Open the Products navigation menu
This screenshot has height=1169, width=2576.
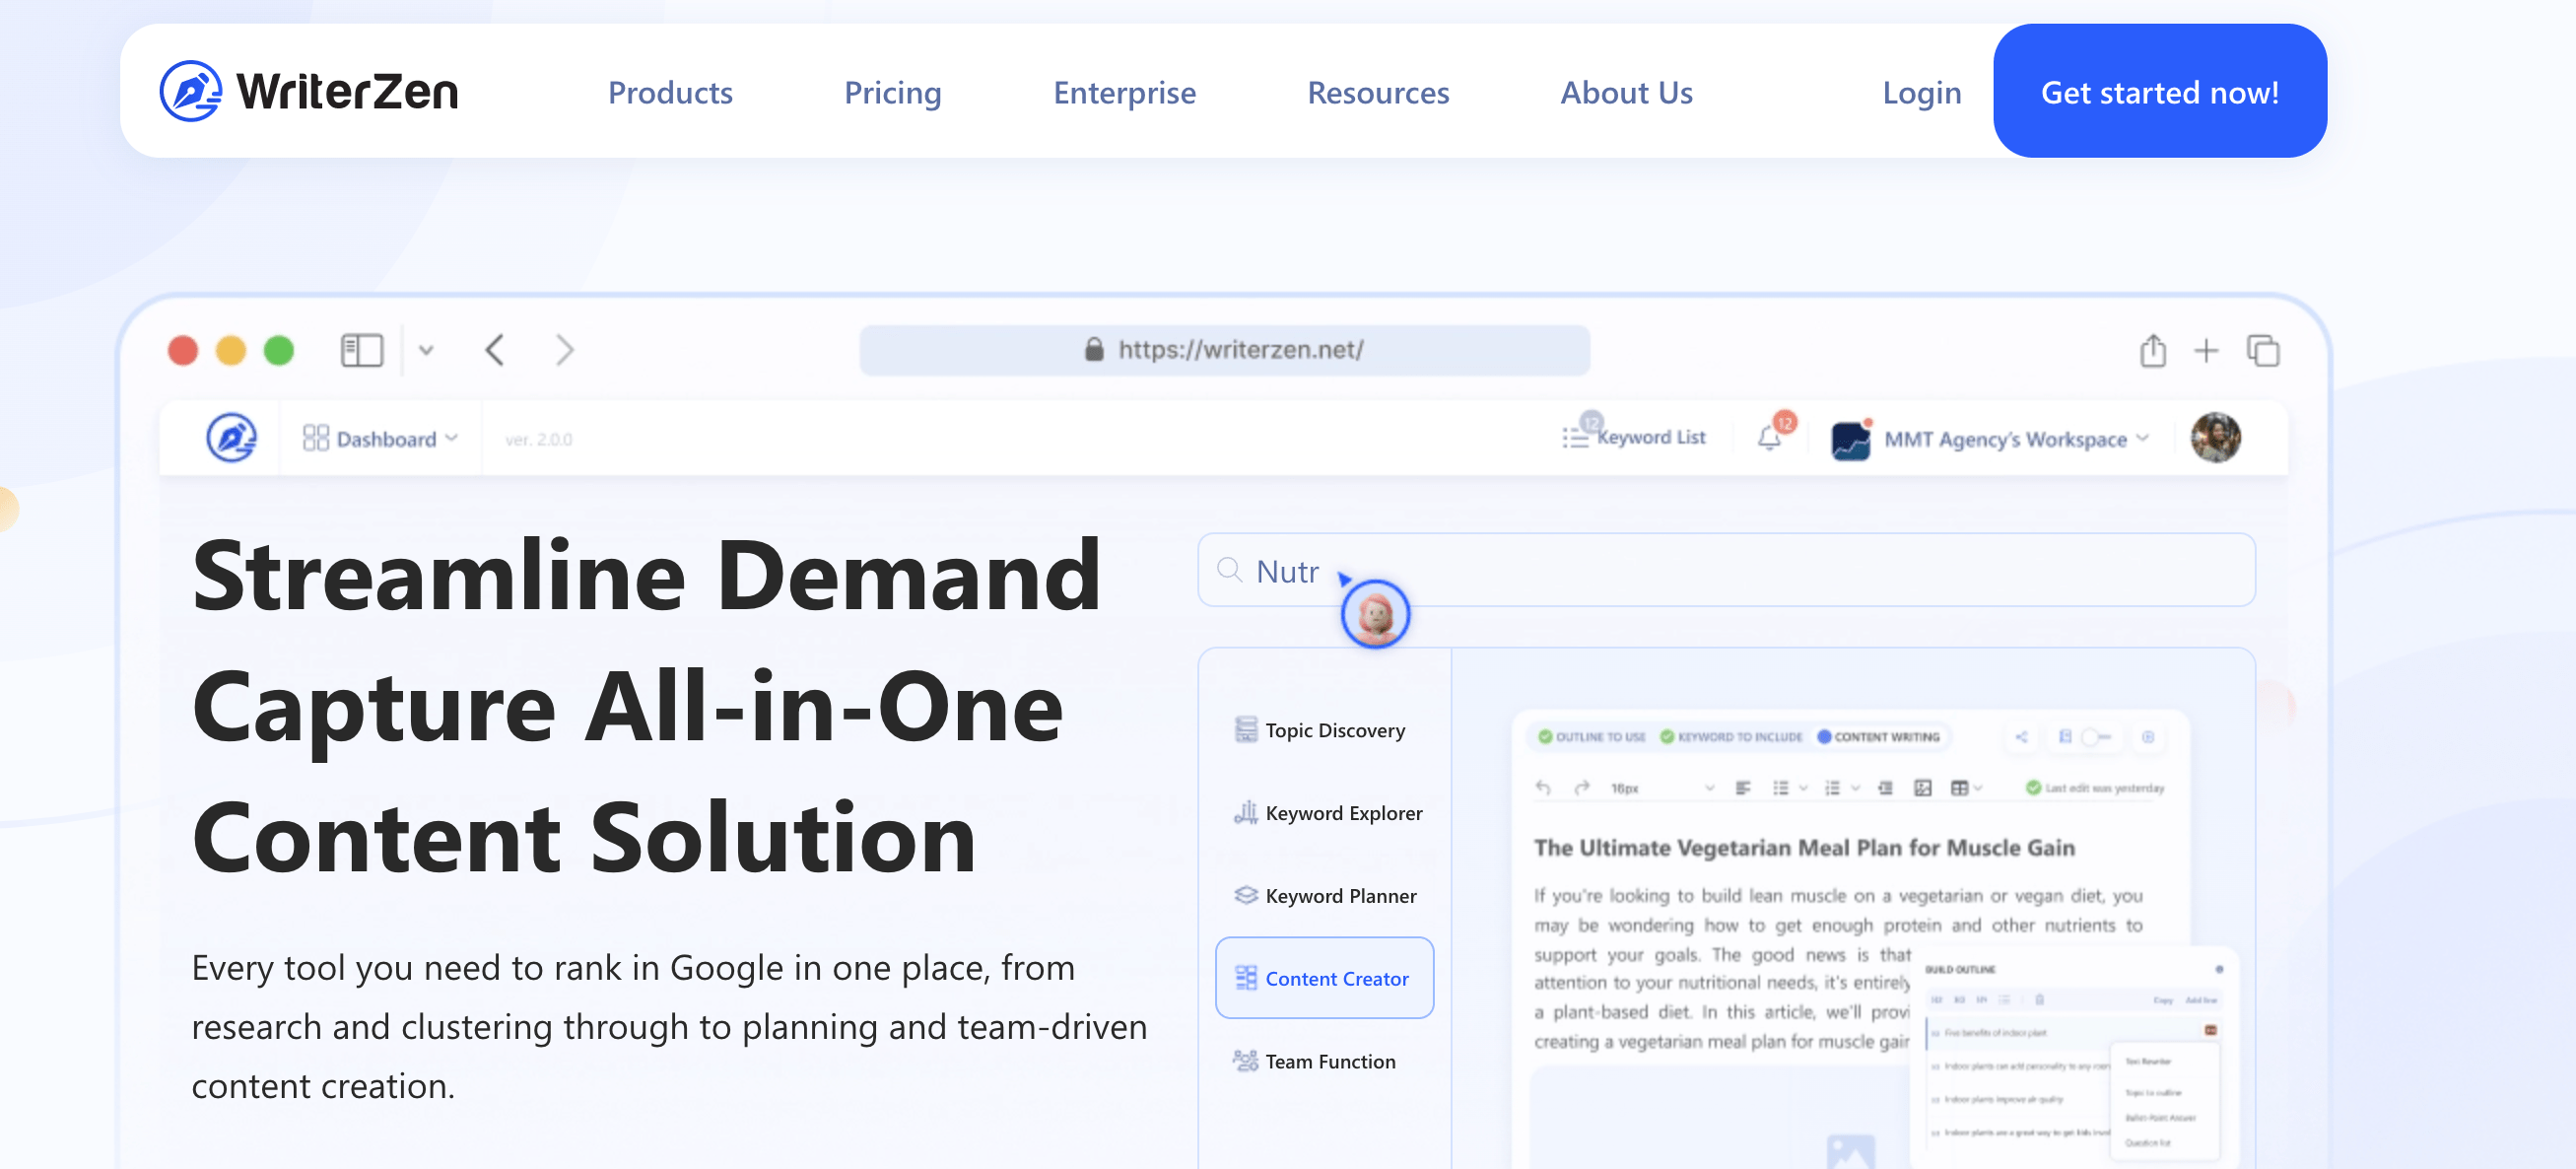(x=669, y=92)
